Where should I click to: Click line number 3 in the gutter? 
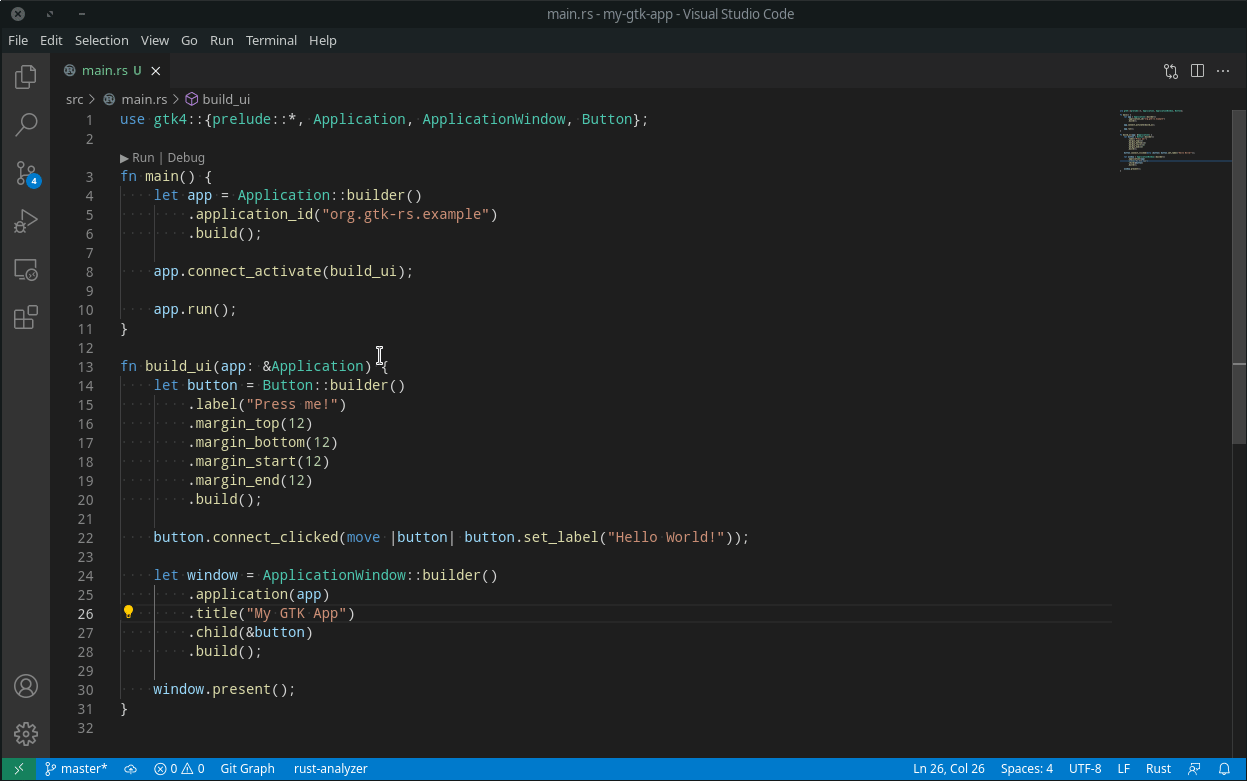(89, 177)
